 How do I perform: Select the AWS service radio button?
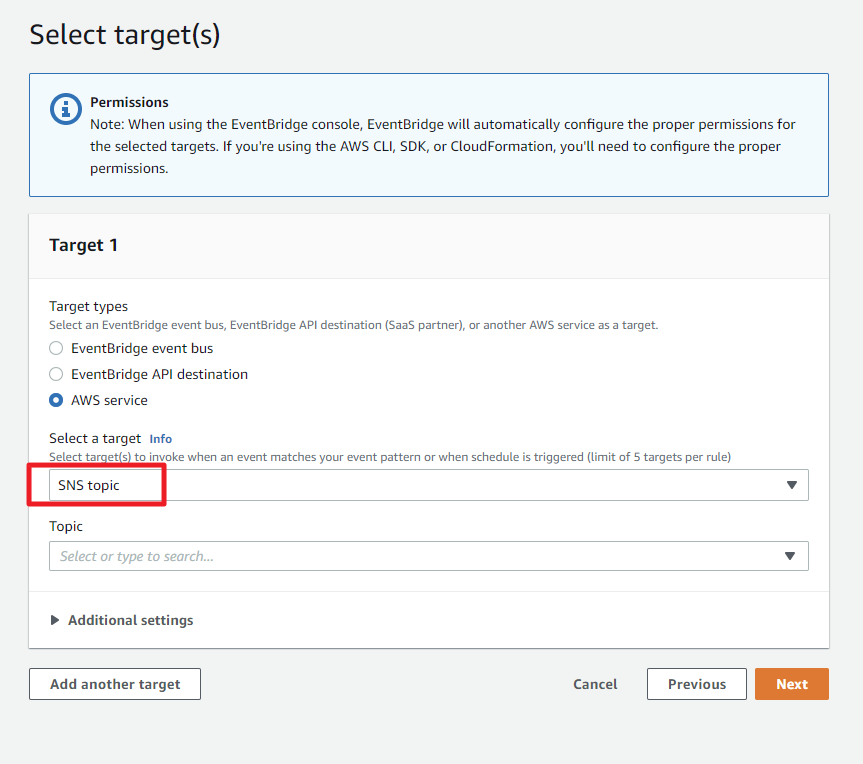(57, 400)
